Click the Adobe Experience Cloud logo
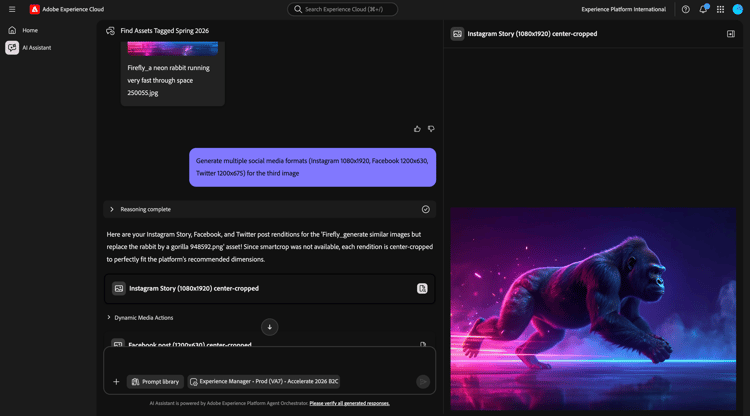This screenshot has width=750, height=416. coord(34,9)
